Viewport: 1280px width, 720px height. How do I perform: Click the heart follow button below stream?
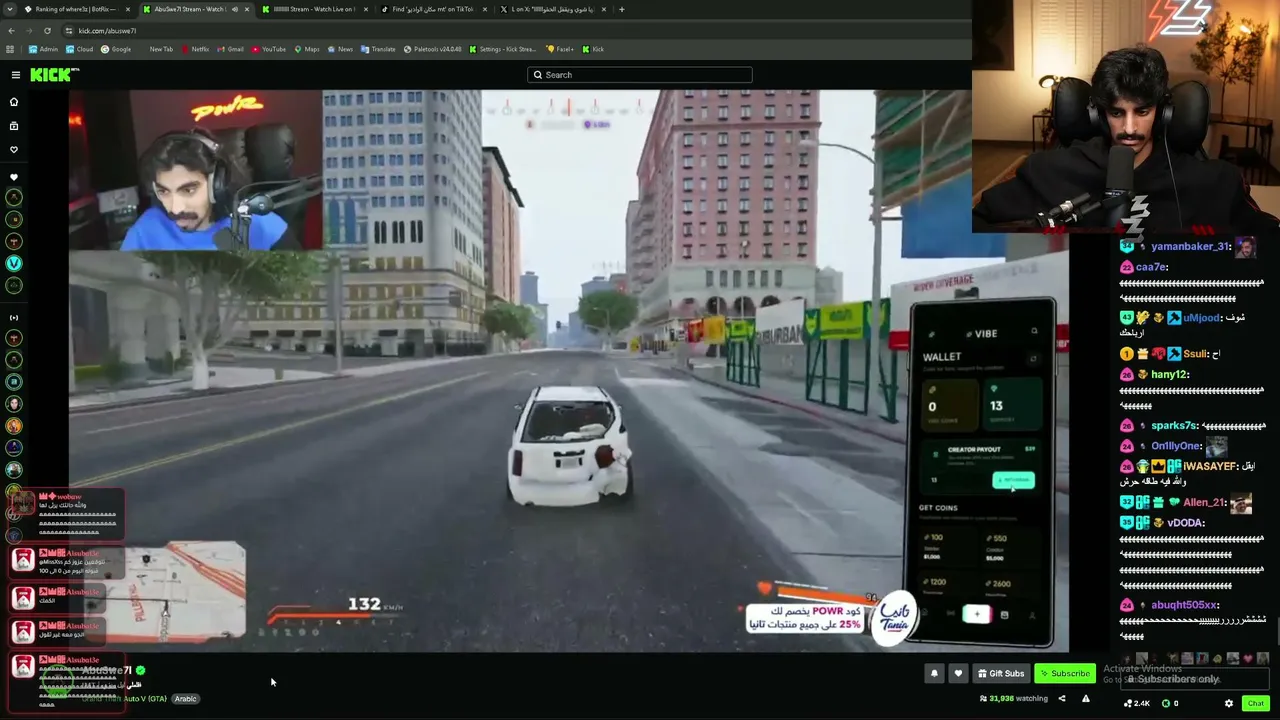pyautogui.click(x=958, y=673)
